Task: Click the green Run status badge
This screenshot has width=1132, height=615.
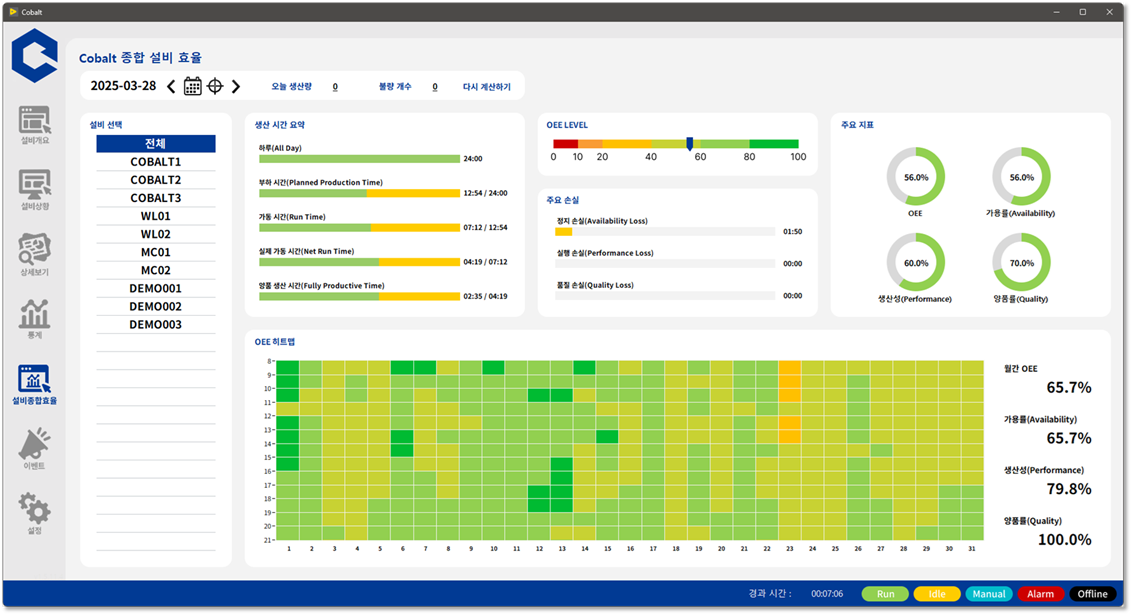Action: pos(885,594)
